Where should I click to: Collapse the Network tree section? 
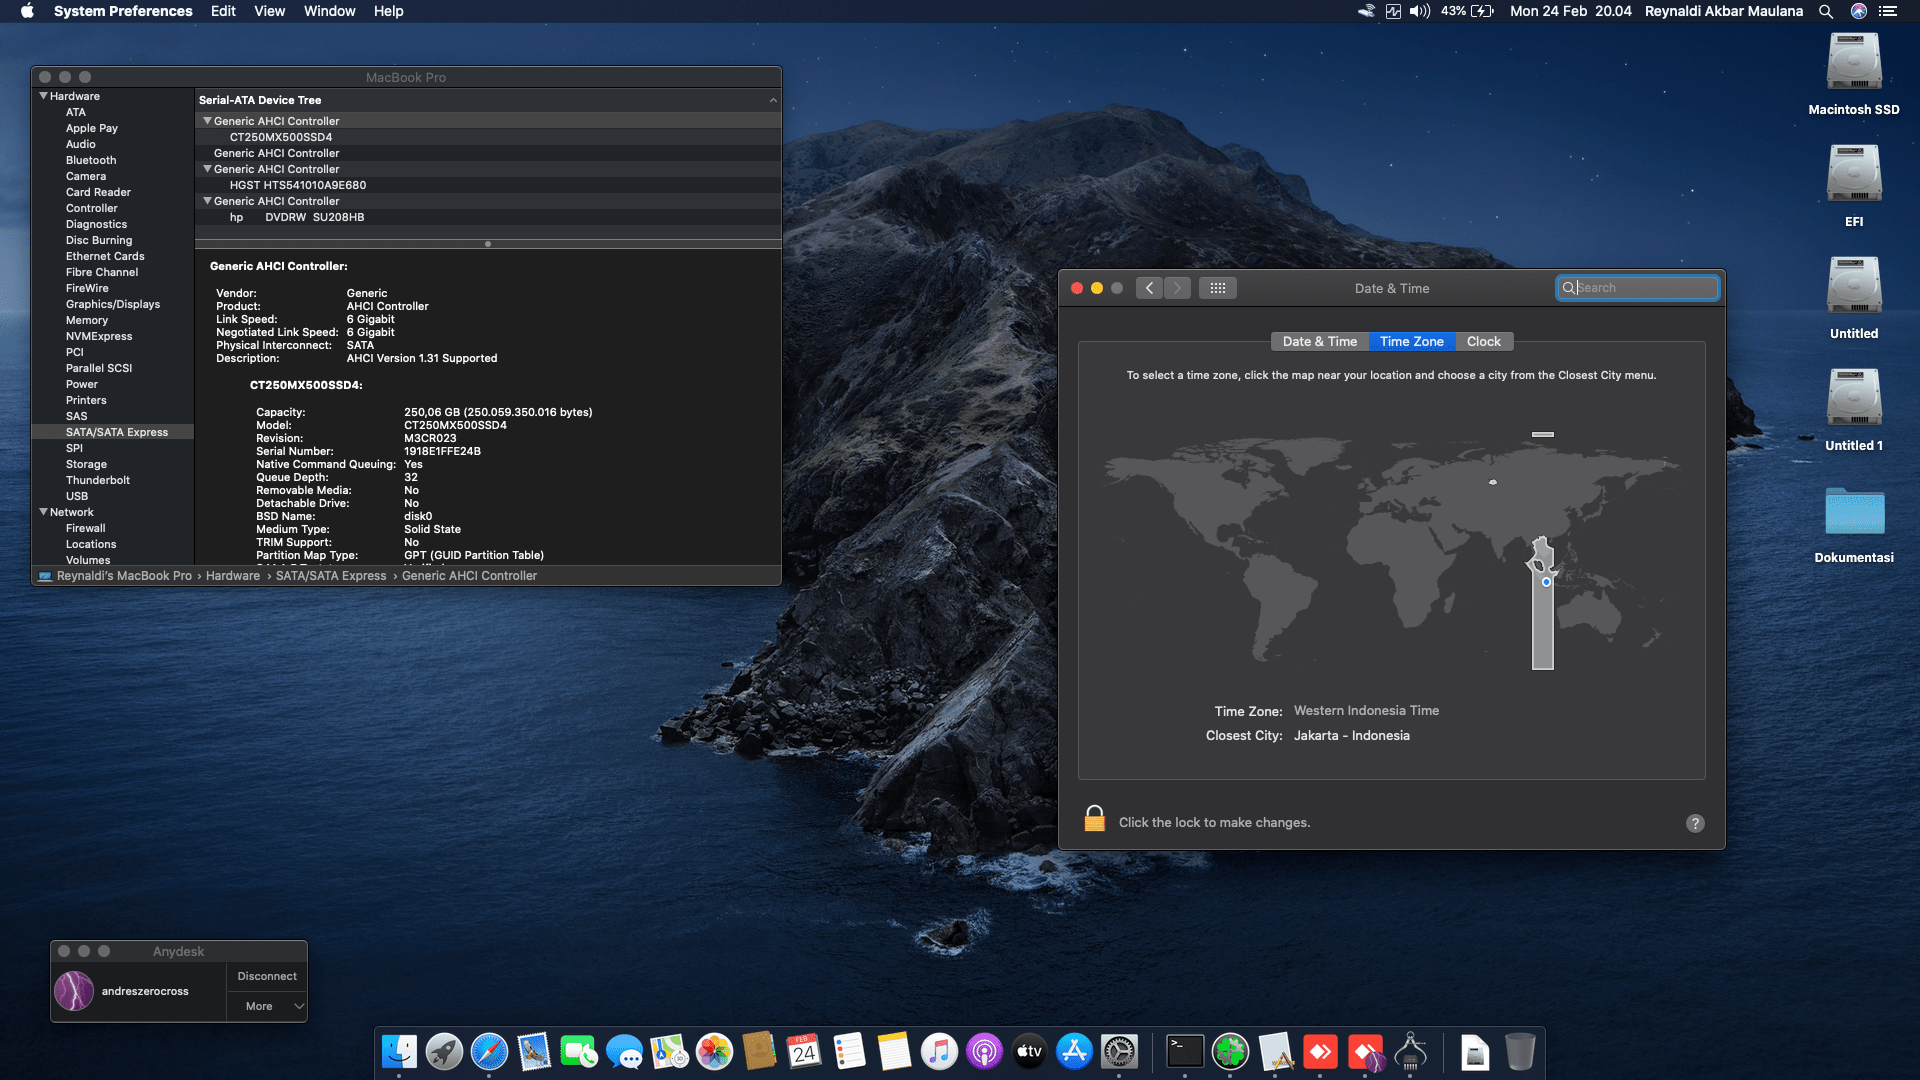pyautogui.click(x=44, y=512)
